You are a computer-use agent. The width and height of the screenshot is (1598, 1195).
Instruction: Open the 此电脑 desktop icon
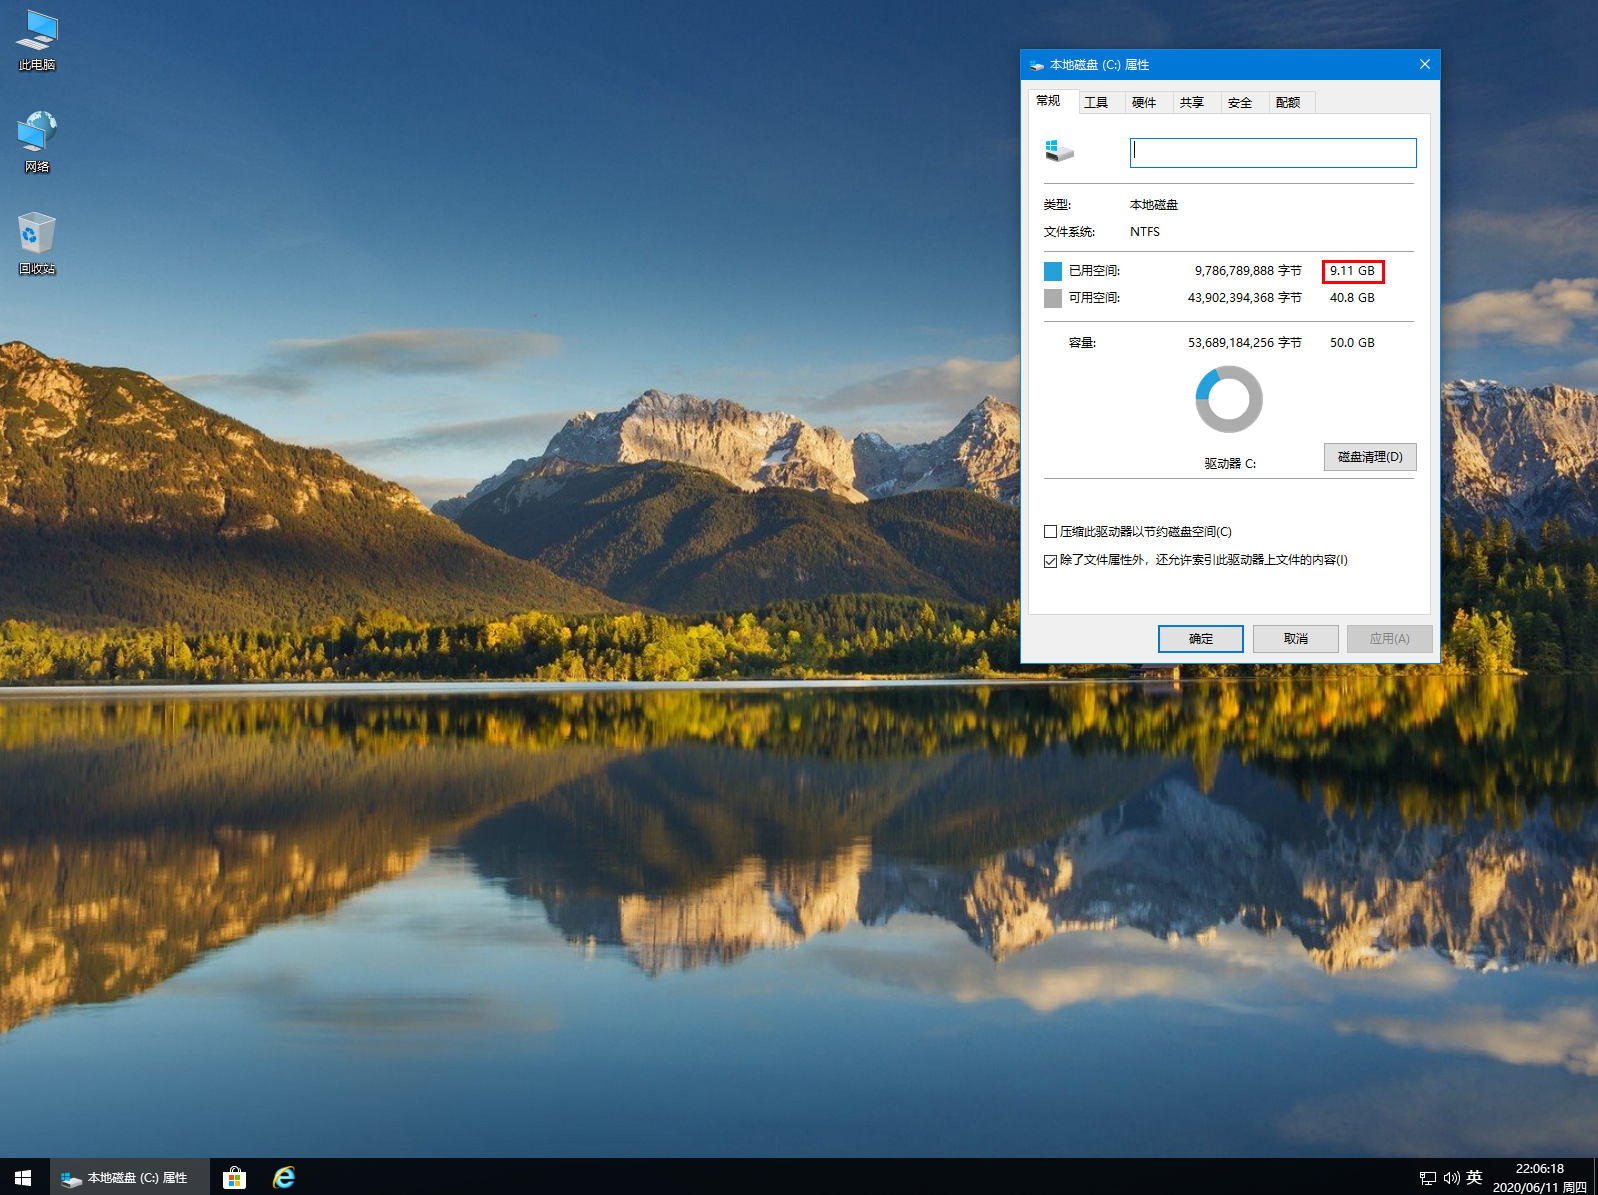[37, 40]
